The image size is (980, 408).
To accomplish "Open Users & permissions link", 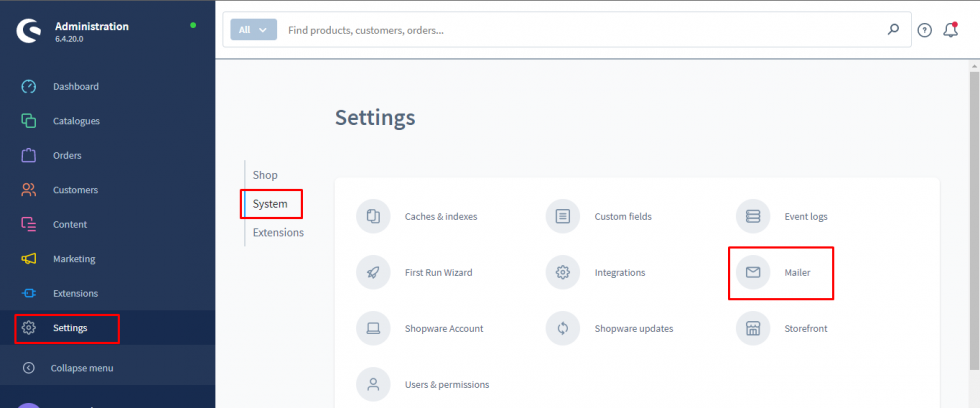I will 446,384.
